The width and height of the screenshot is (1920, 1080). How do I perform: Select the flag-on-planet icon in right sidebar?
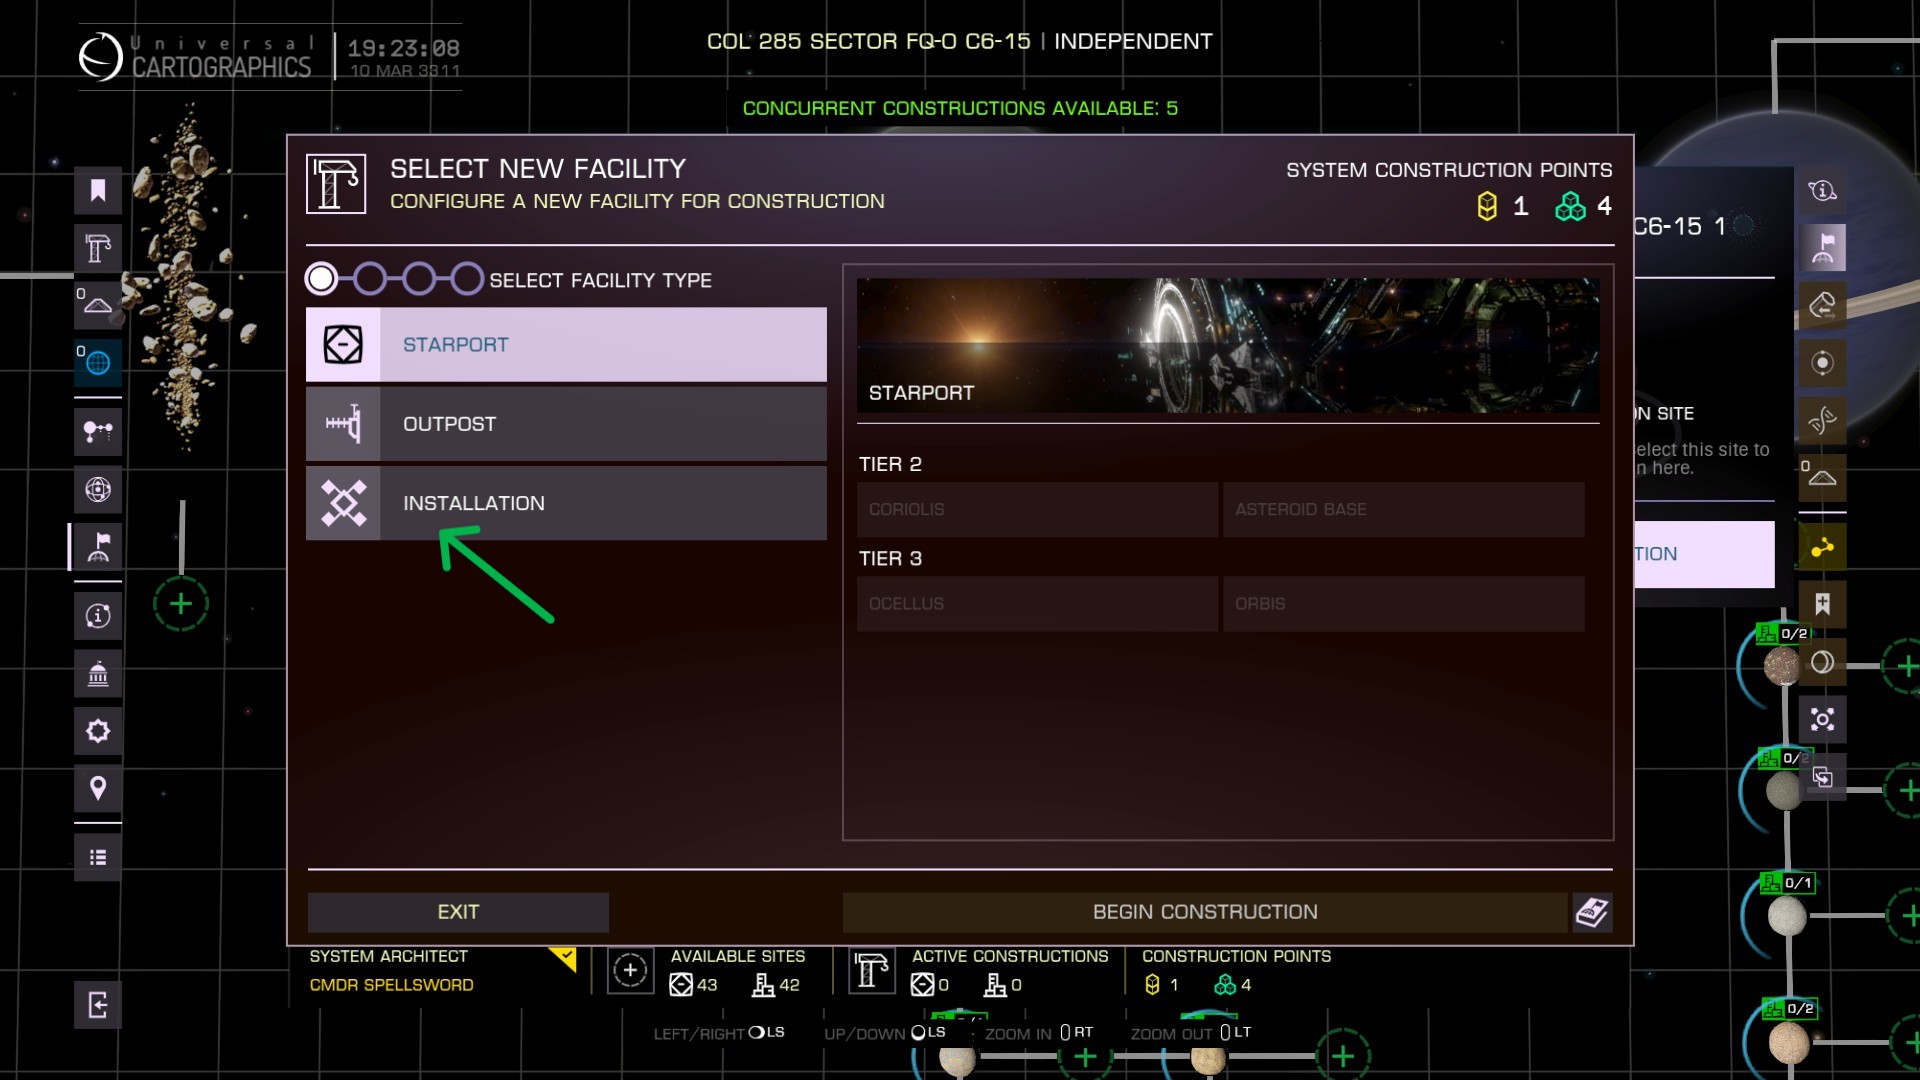pos(1822,248)
